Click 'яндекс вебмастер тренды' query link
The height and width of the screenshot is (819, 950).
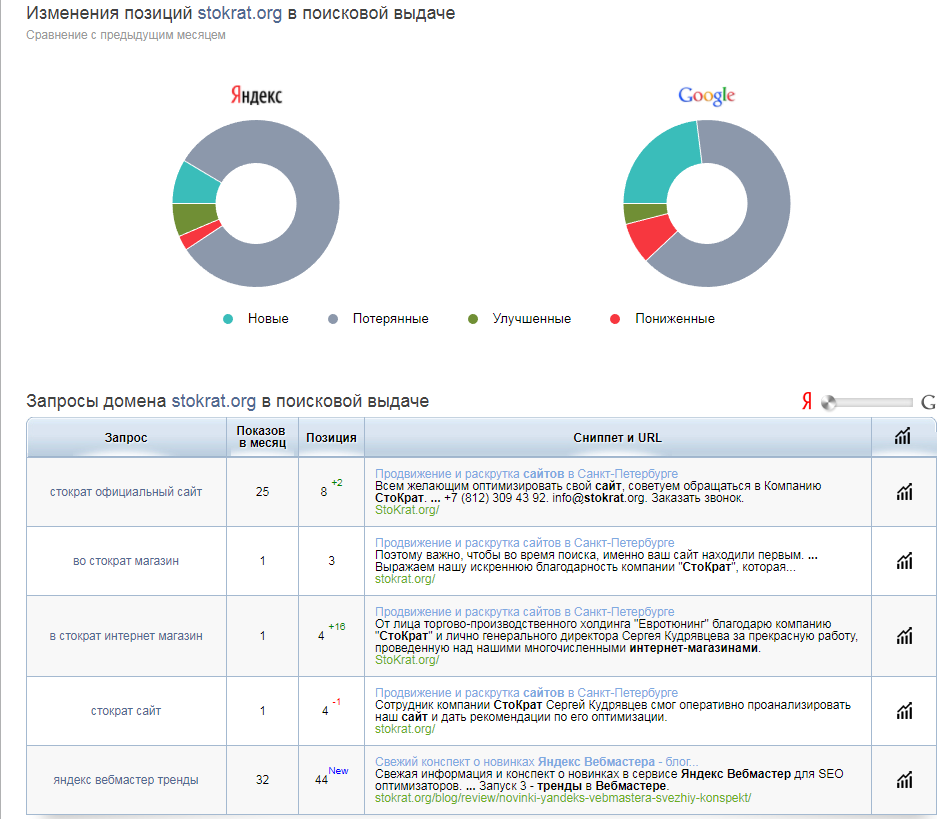point(126,779)
